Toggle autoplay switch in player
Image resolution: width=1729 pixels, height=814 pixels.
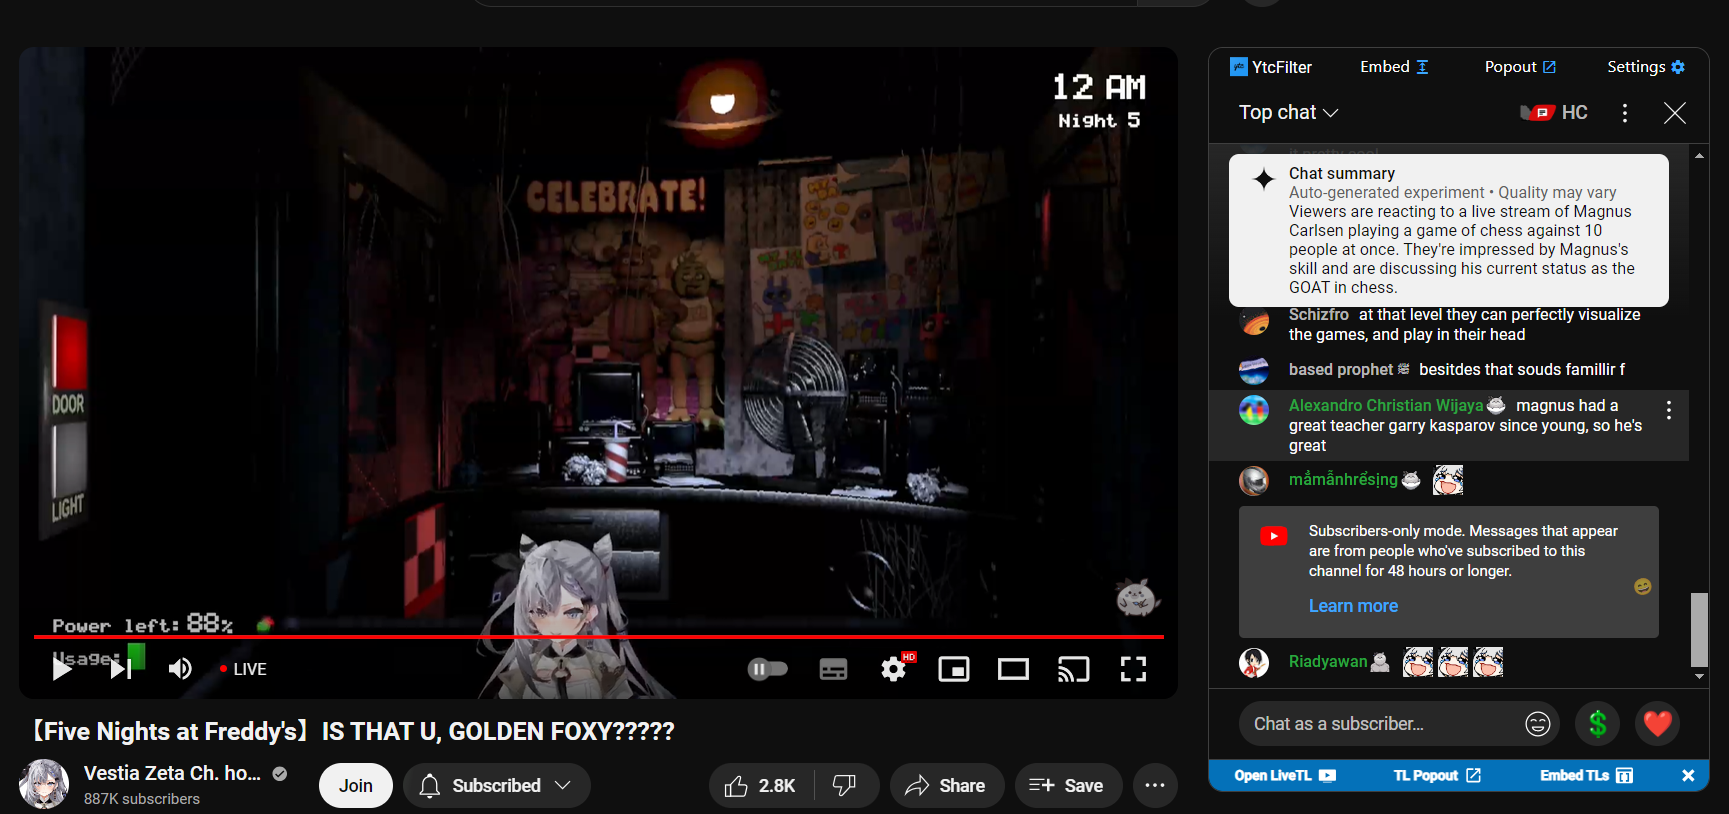(768, 669)
